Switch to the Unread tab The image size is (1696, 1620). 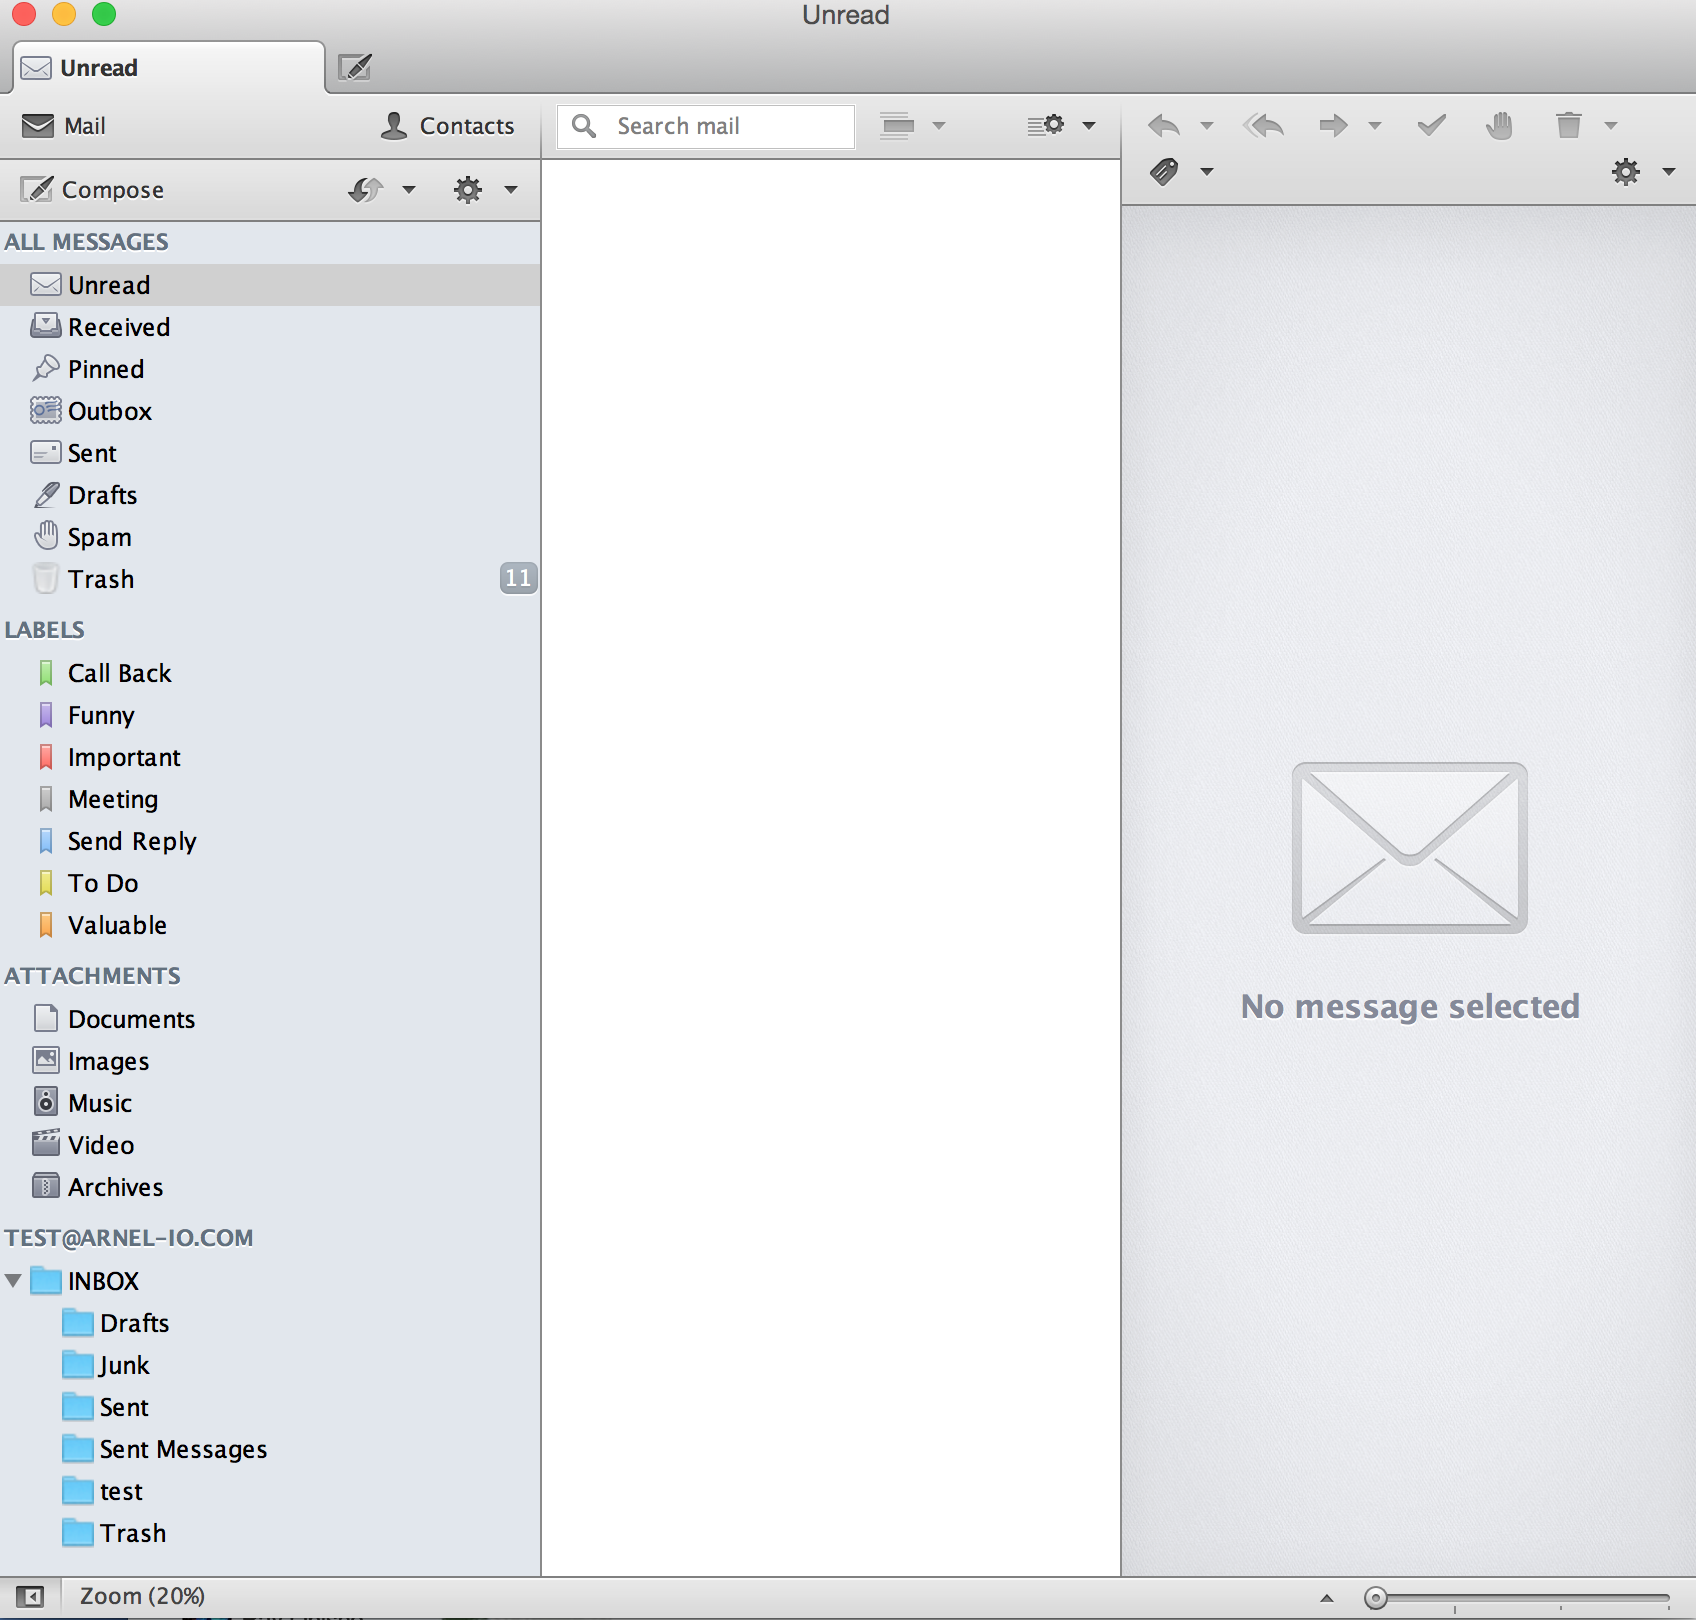168,68
